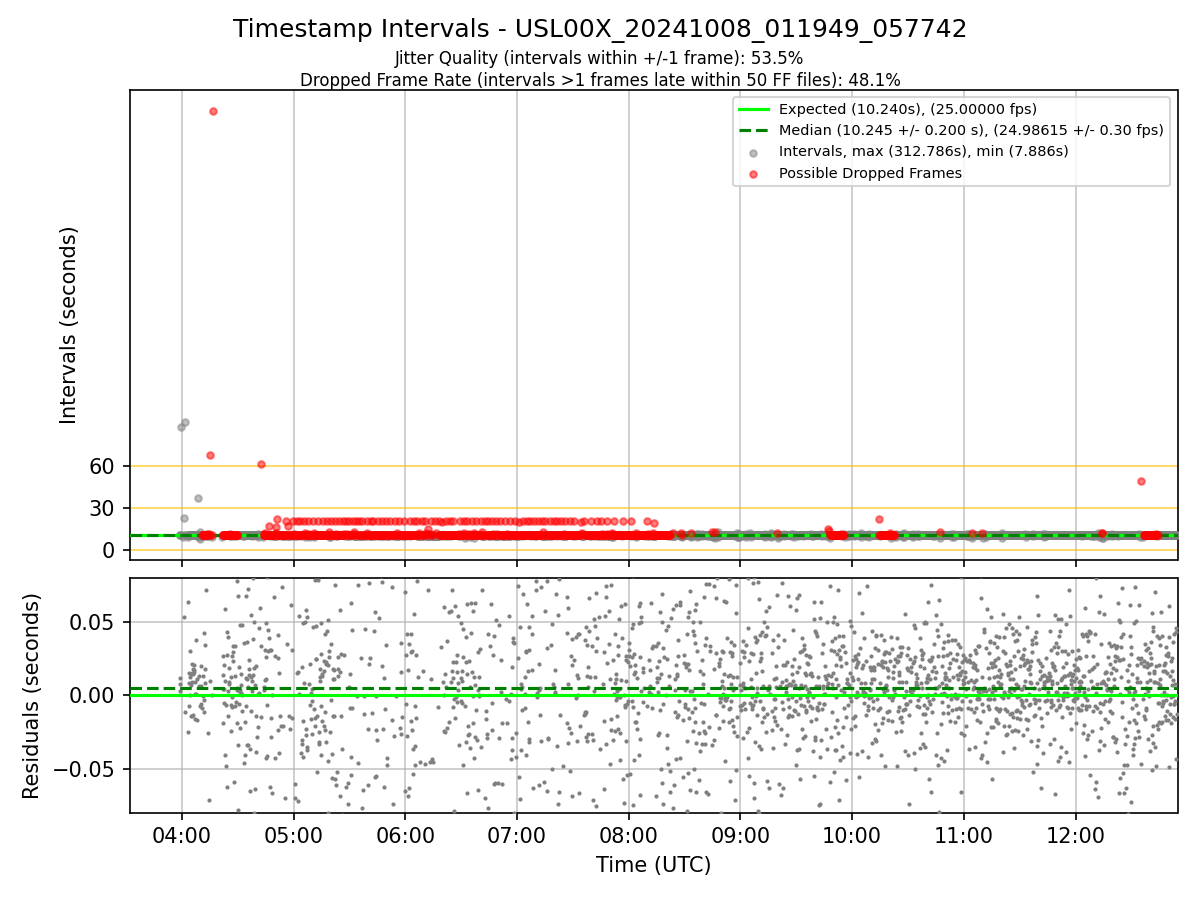
Task: Click the Median (10.245 +/- 0.200 s) legend entry
Action: pos(971,130)
